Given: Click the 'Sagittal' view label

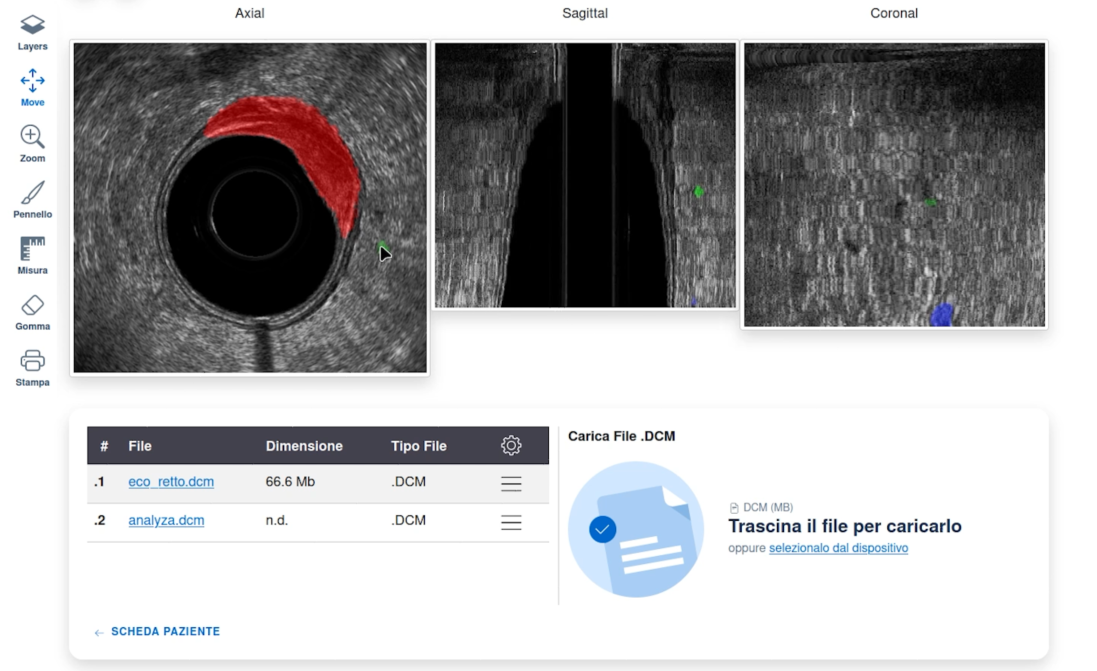Looking at the screenshot, I should coord(585,13).
